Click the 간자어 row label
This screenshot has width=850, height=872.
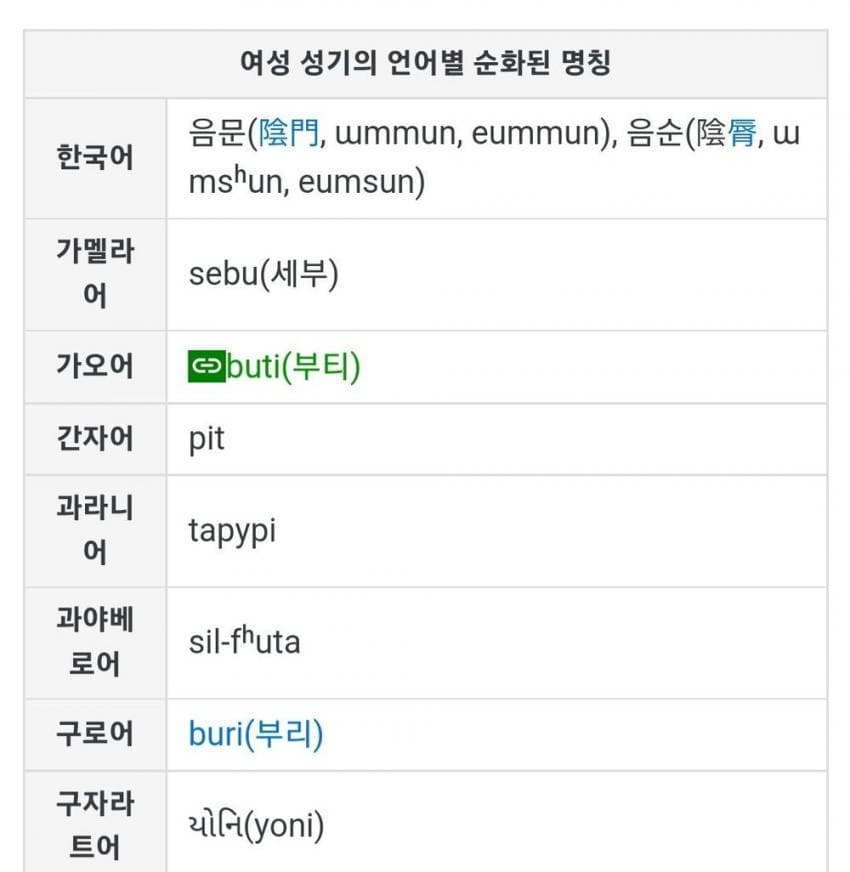[x=94, y=438]
